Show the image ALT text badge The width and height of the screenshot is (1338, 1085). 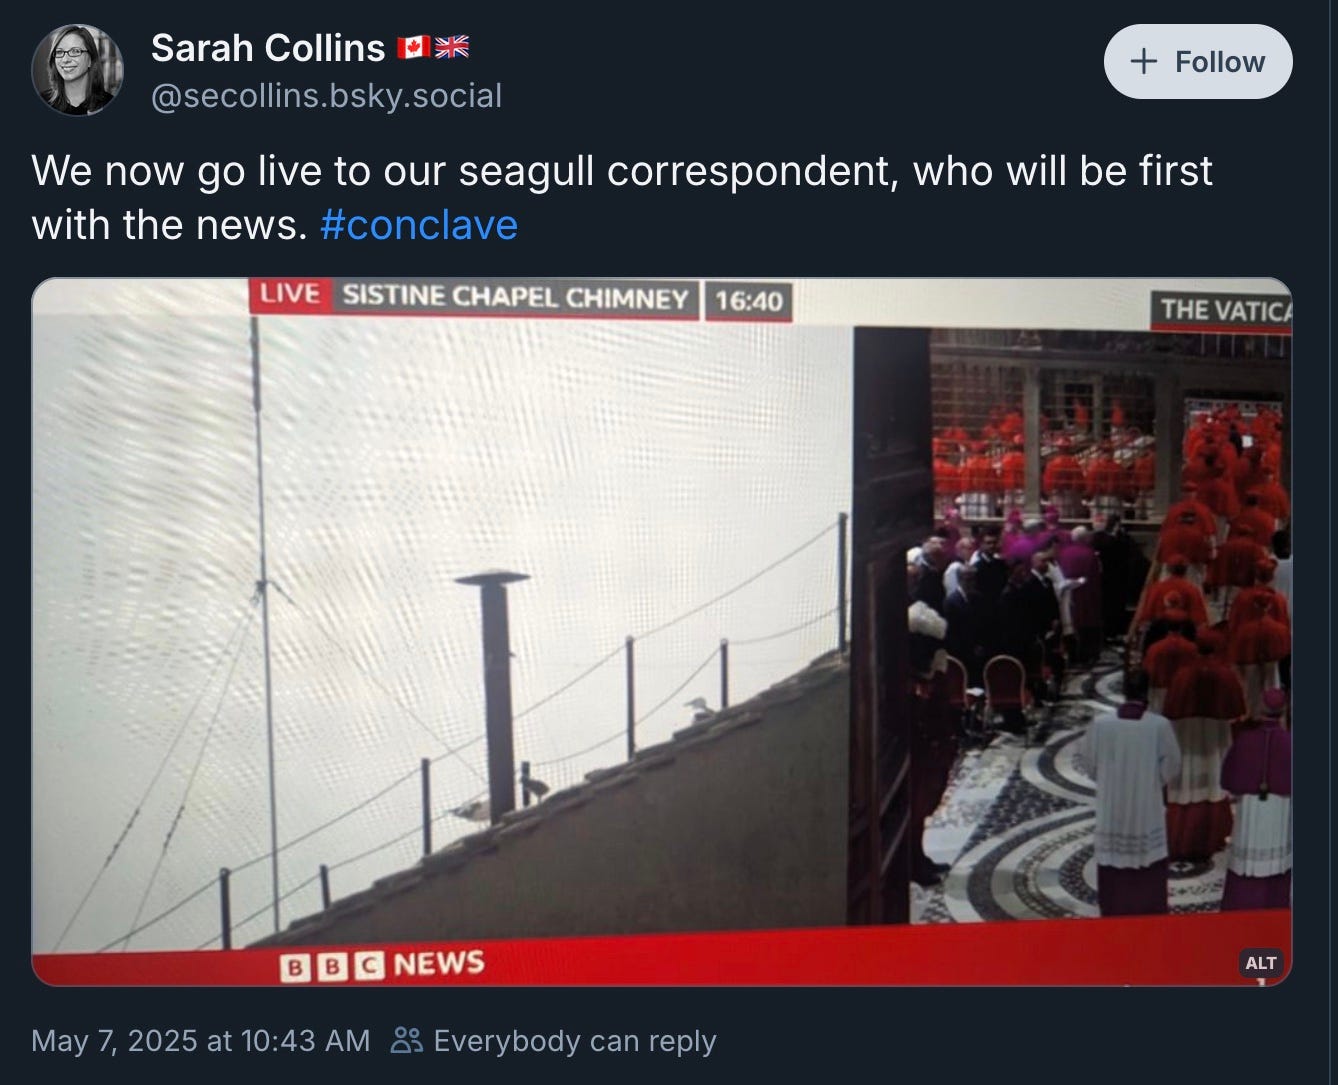click(x=1260, y=963)
